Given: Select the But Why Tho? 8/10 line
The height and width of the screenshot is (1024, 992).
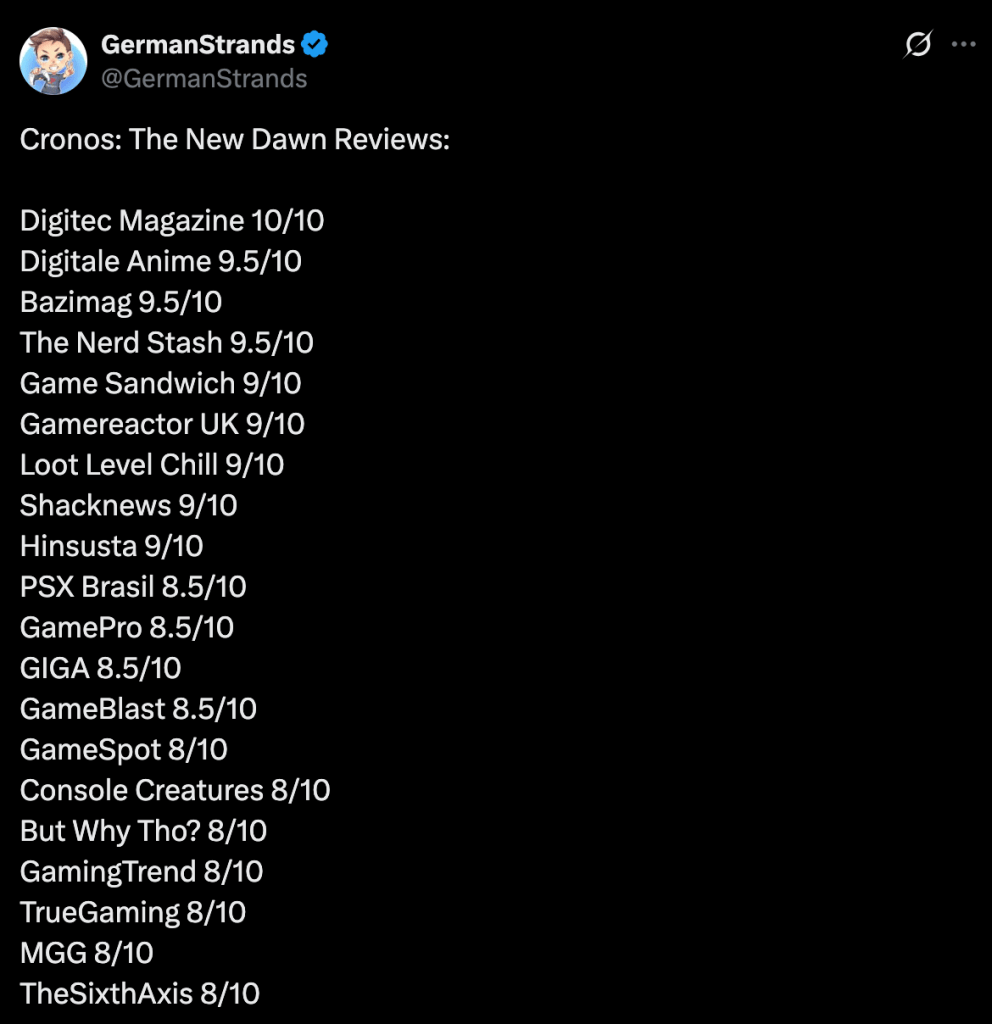Looking at the screenshot, I should coord(143,831).
